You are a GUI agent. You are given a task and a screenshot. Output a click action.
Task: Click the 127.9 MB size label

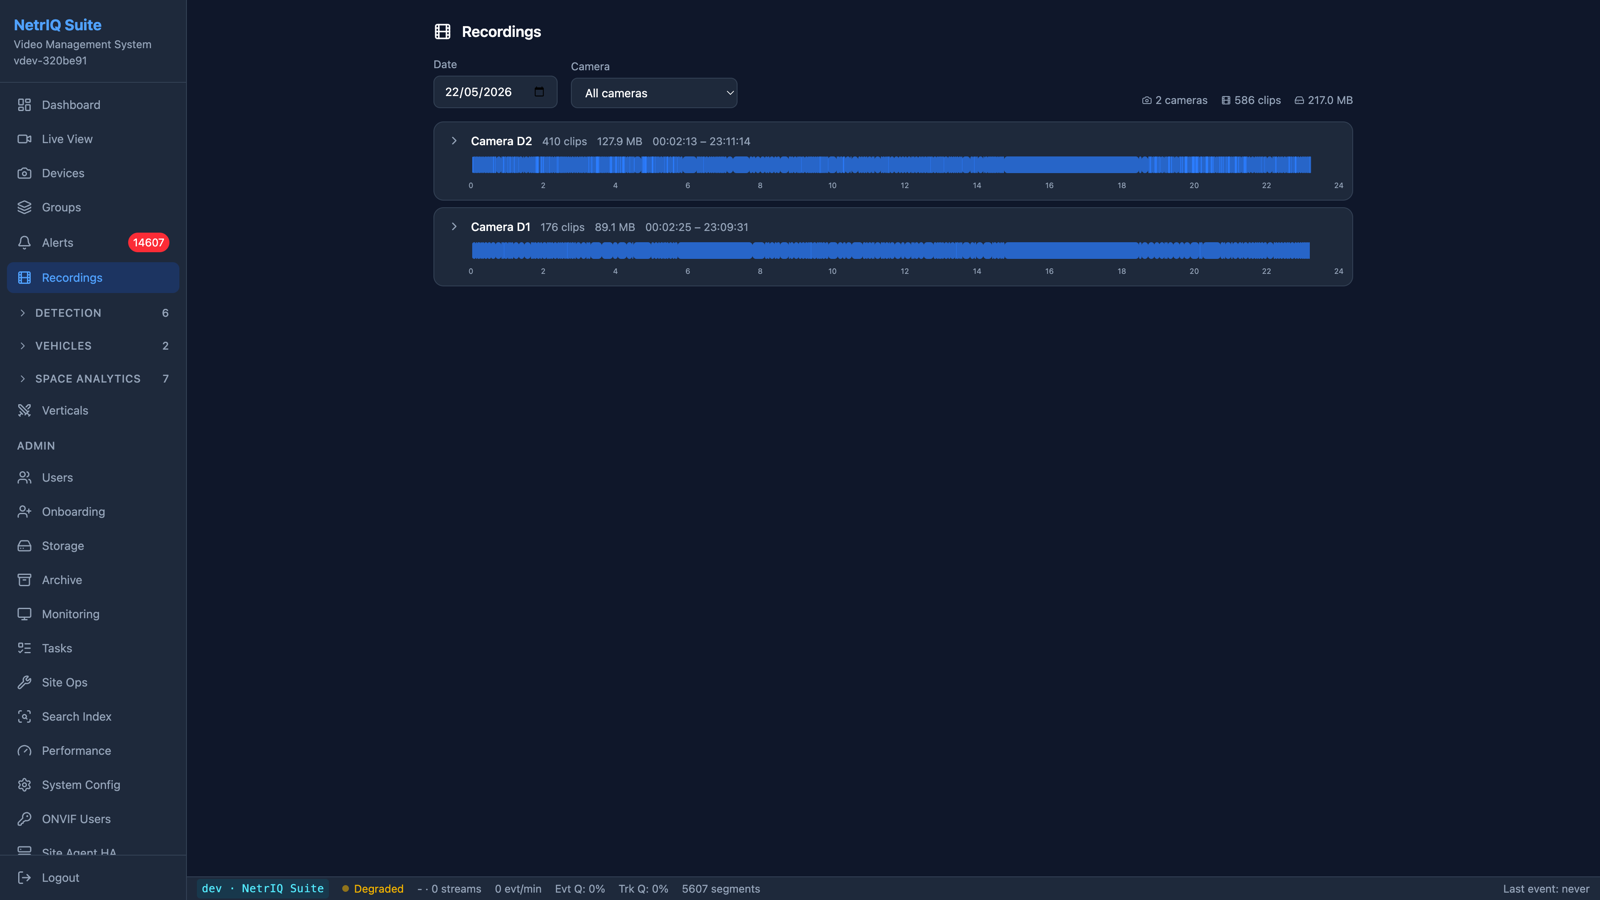(x=620, y=141)
